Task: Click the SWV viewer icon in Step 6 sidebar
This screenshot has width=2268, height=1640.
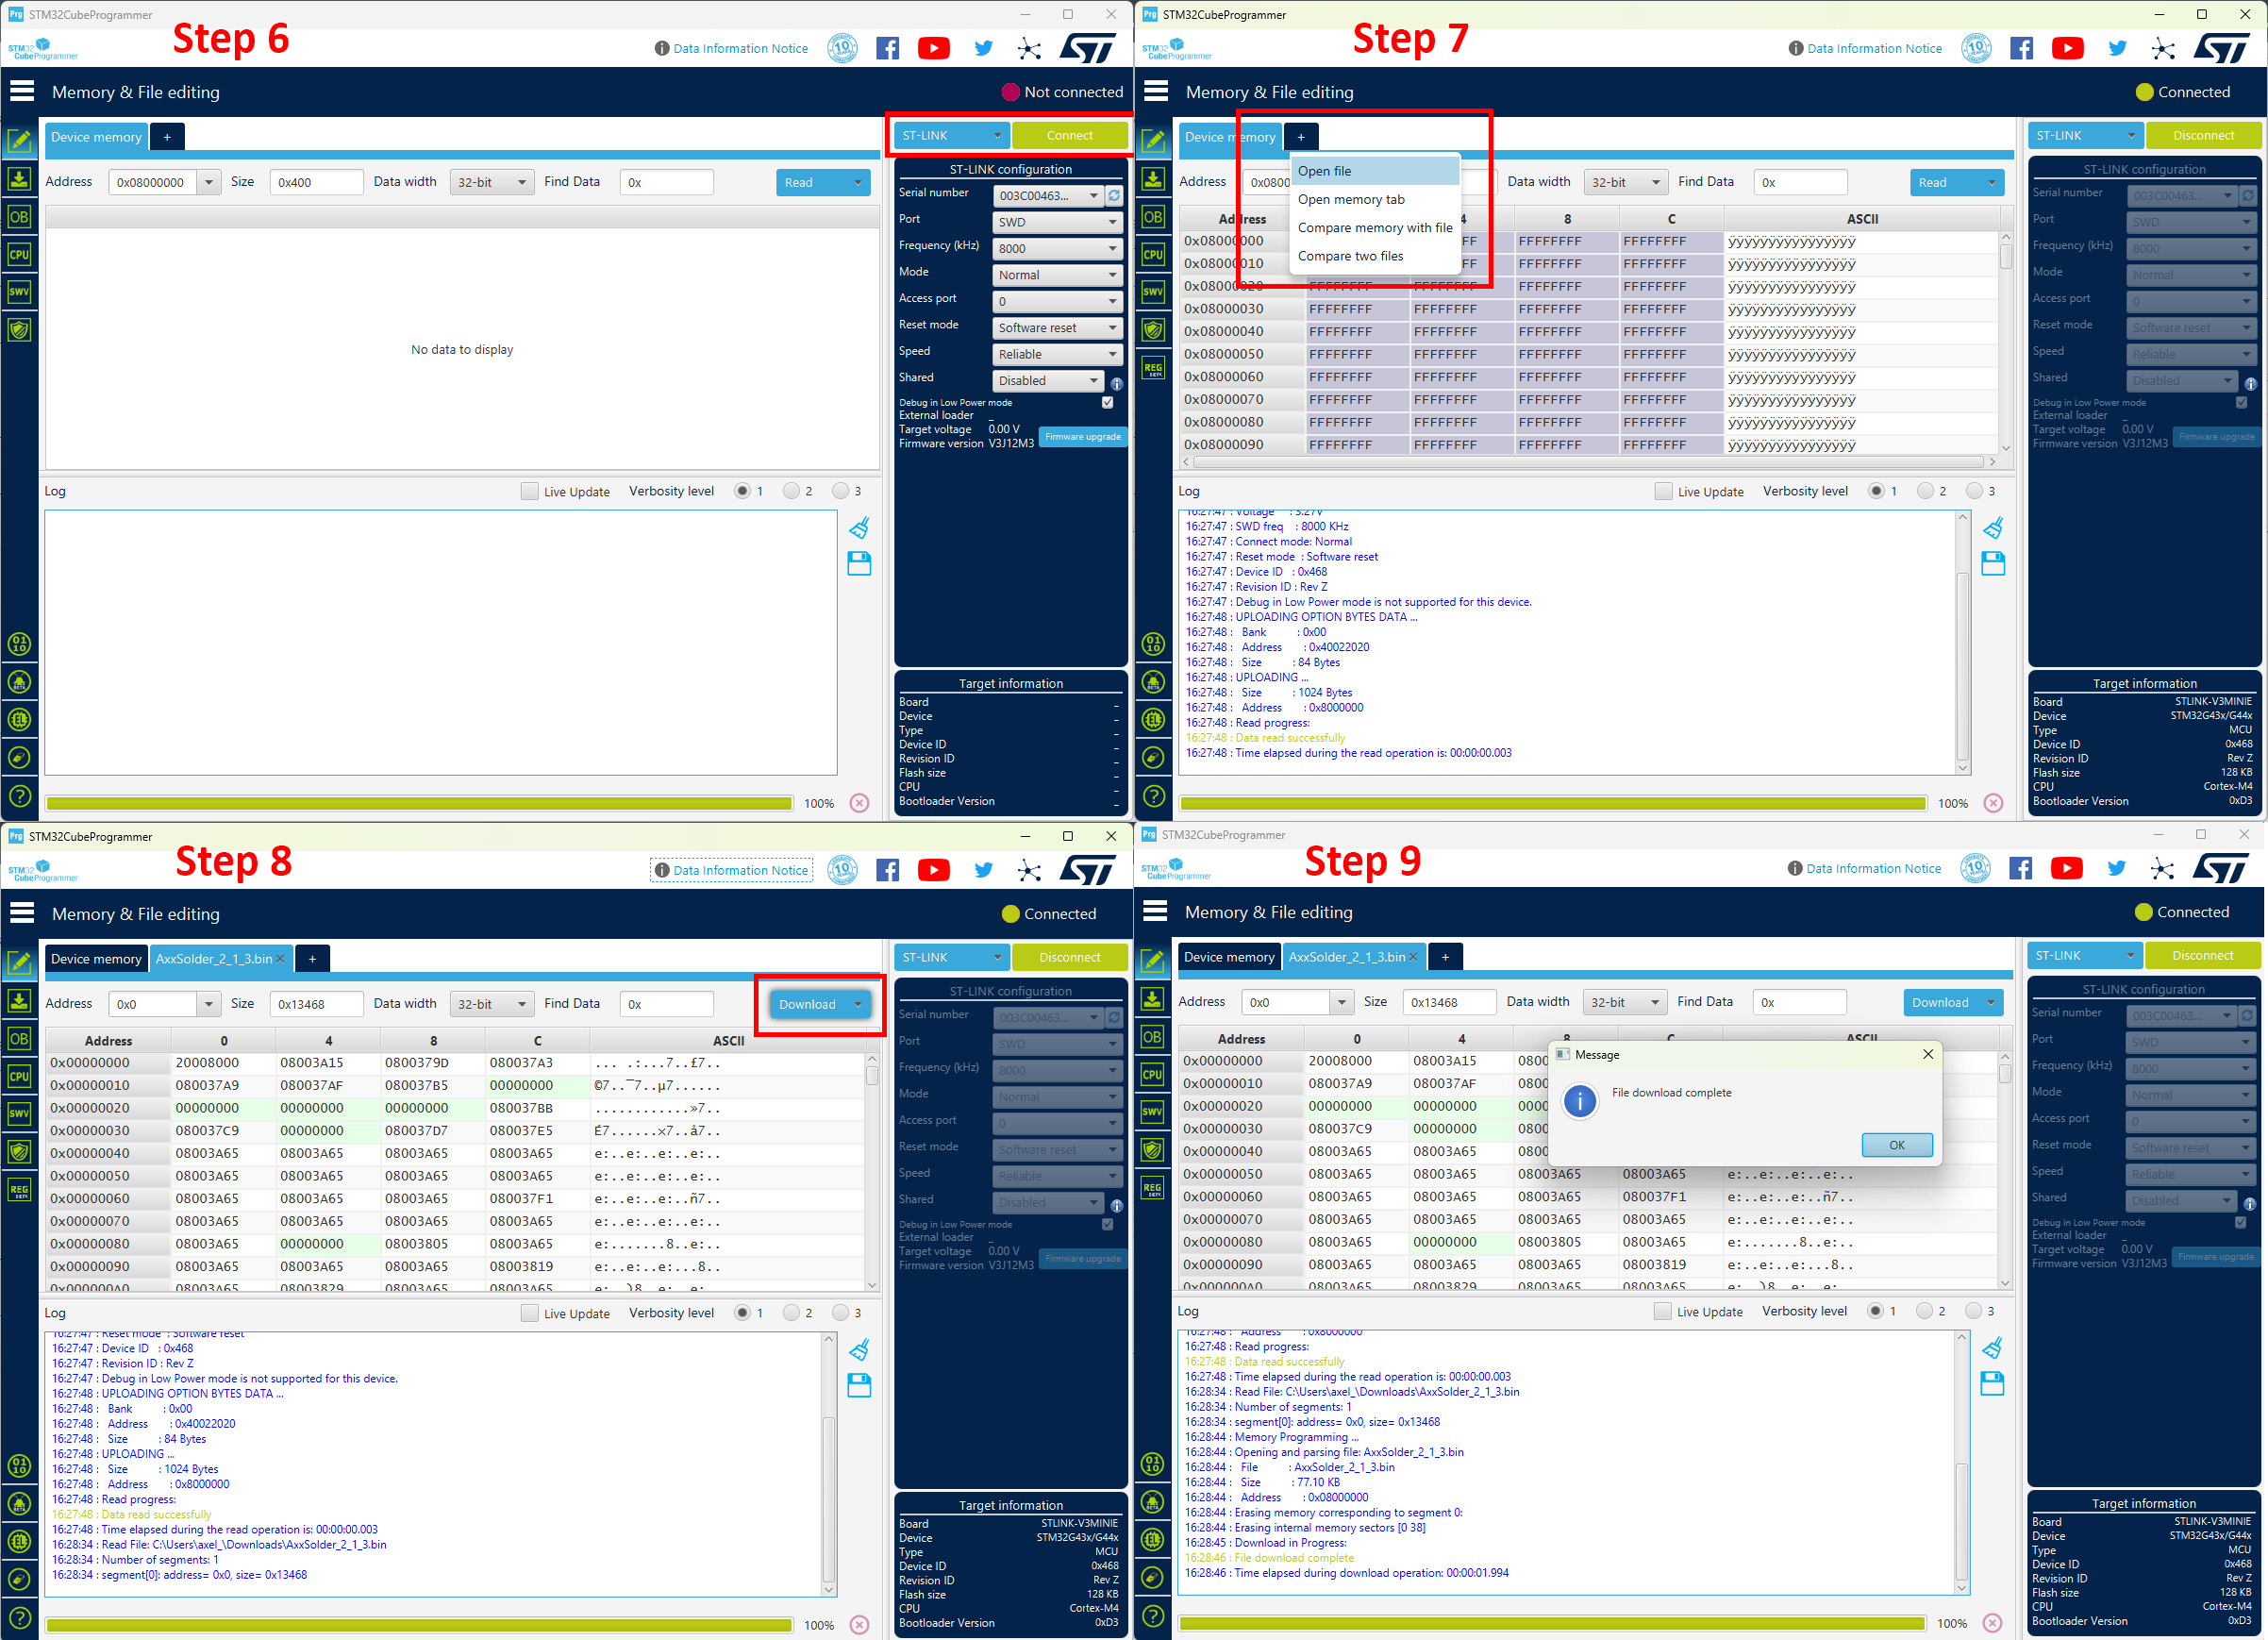Action: 19,292
